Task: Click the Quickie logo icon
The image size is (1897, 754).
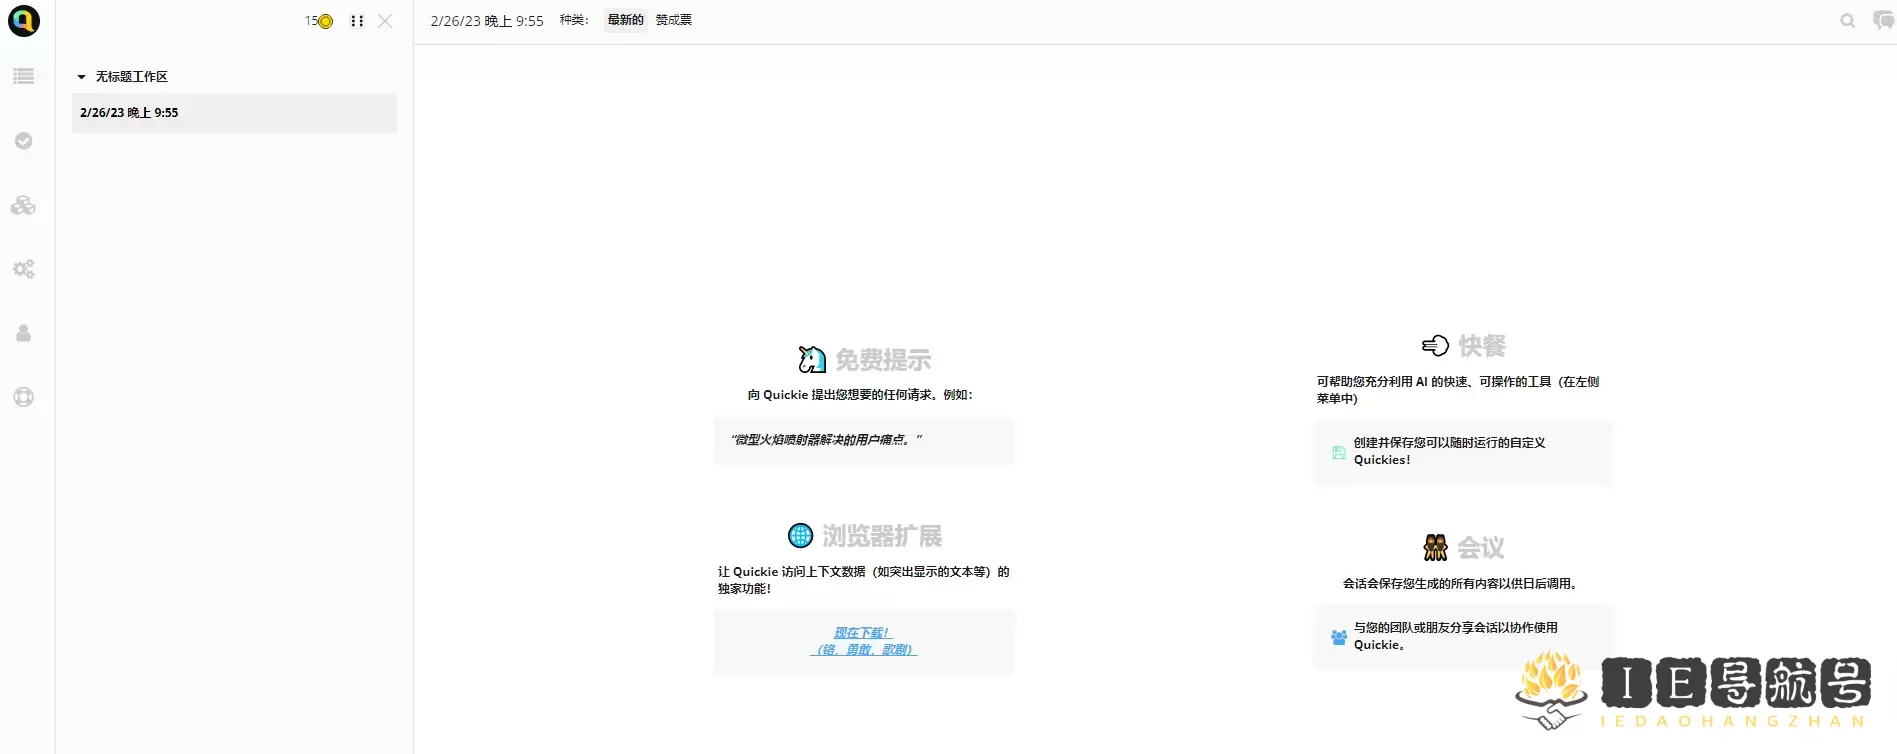Action: coord(24,21)
